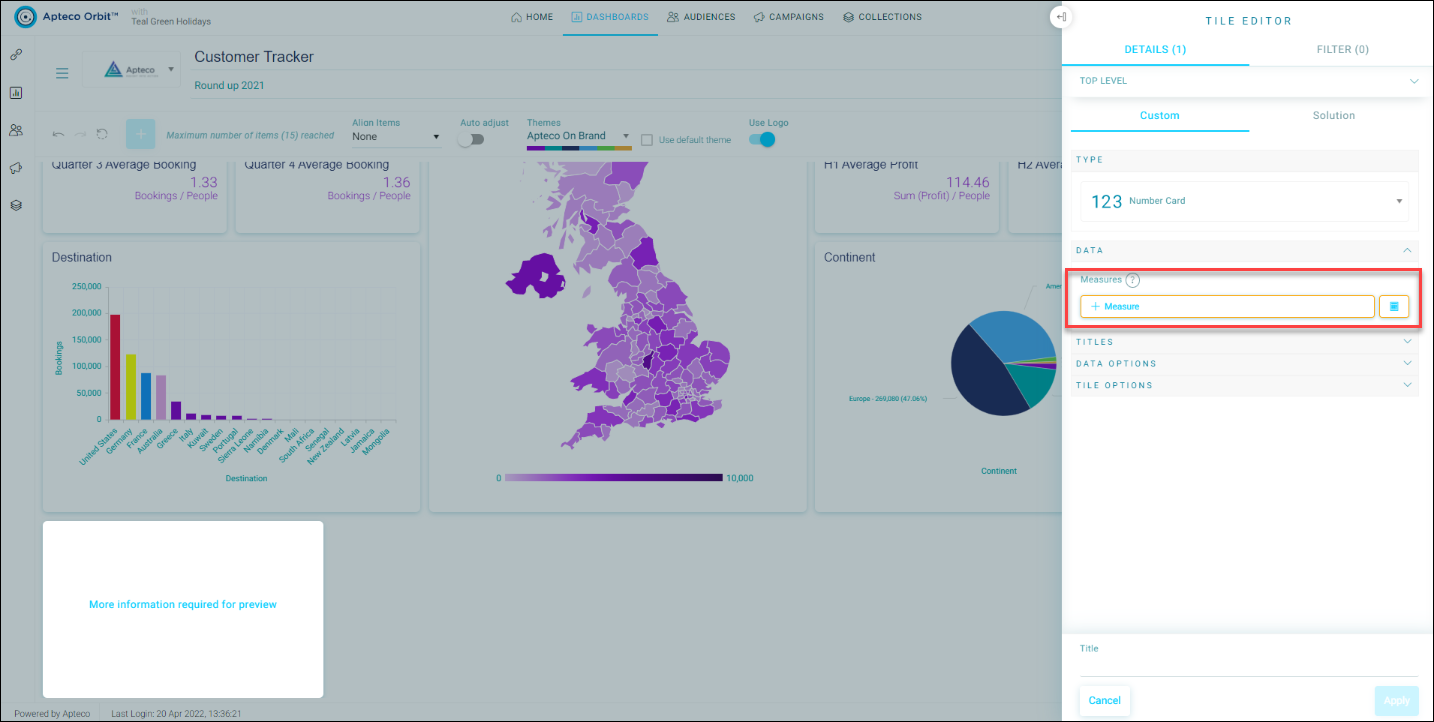Click the Cancel button
The image size is (1434, 722).
[1105, 701]
